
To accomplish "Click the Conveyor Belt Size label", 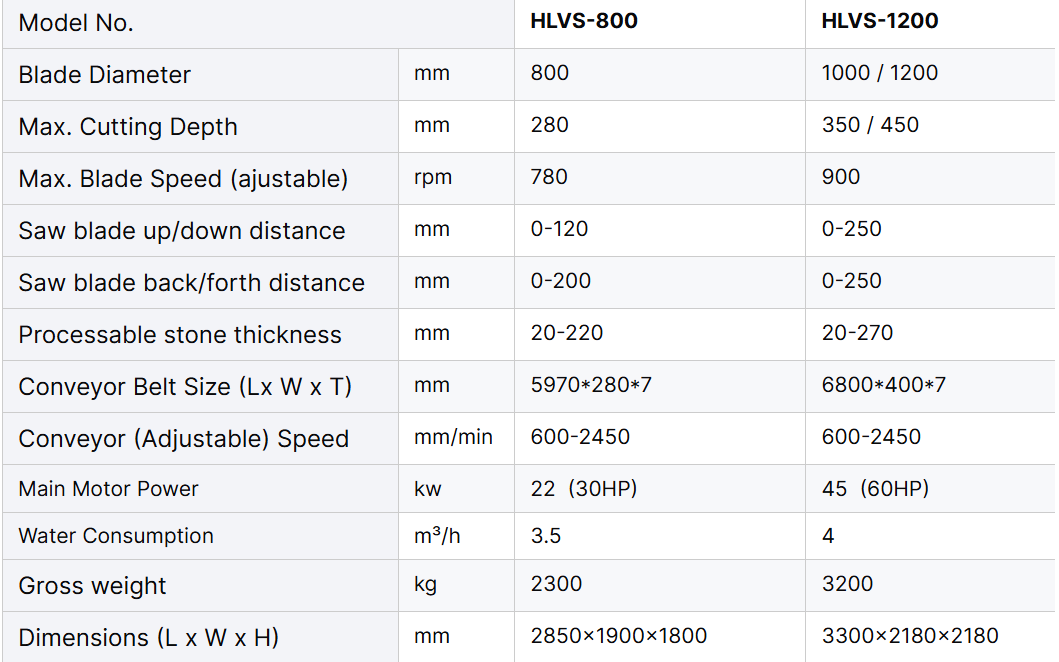I will pyautogui.click(x=185, y=387).
